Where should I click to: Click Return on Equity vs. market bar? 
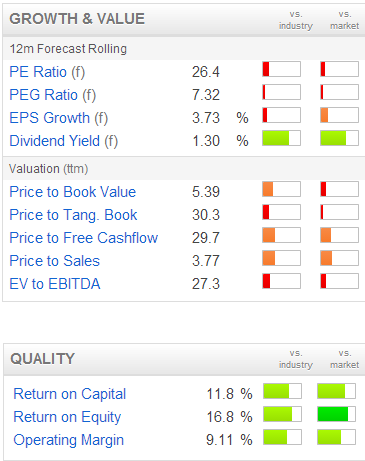point(336,414)
